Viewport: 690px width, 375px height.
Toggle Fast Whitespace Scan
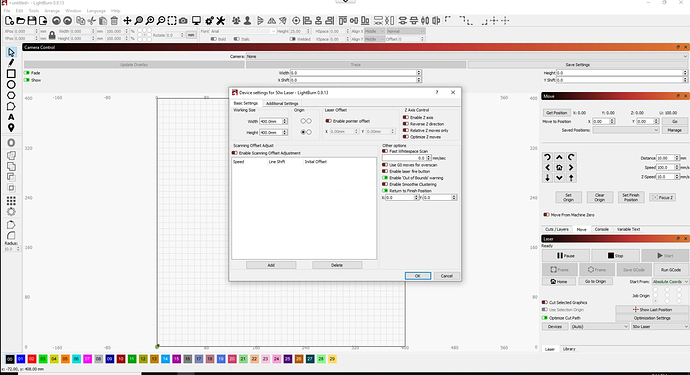(385, 151)
